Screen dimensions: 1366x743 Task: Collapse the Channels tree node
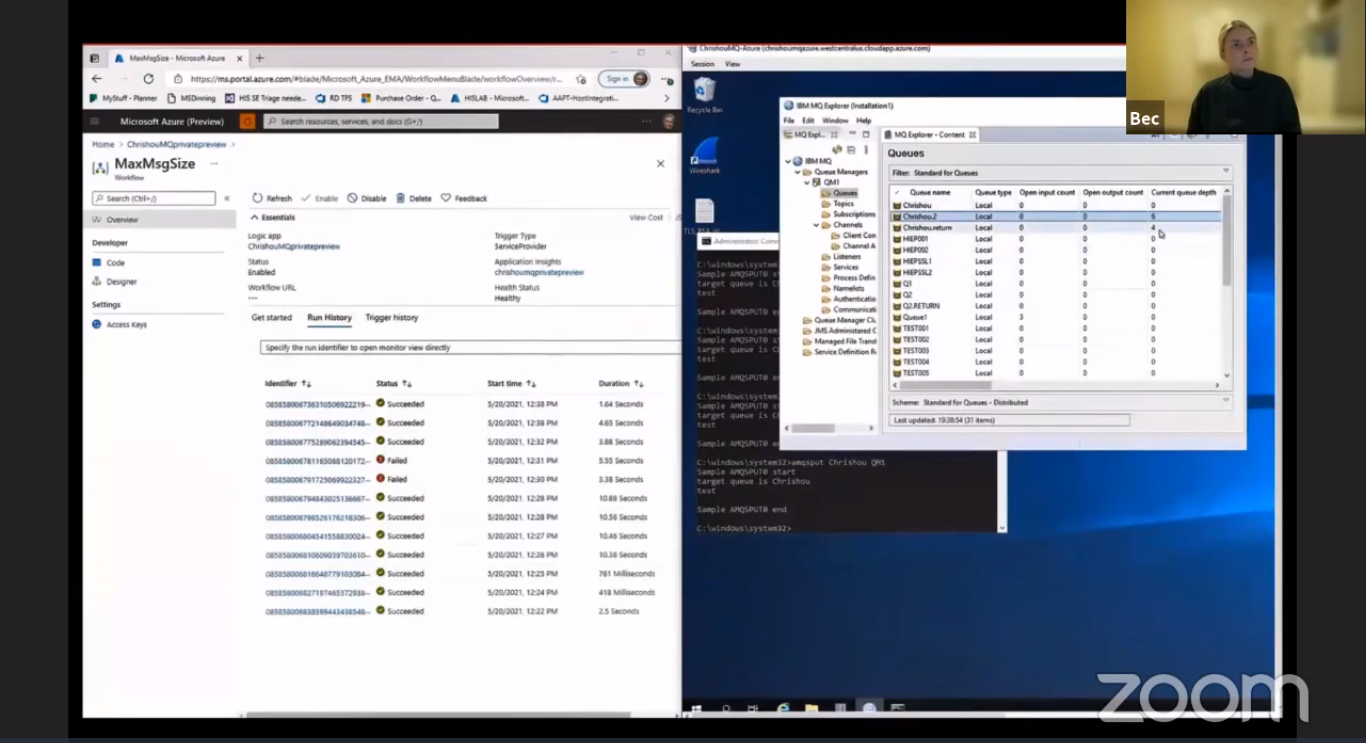point(816,225)
